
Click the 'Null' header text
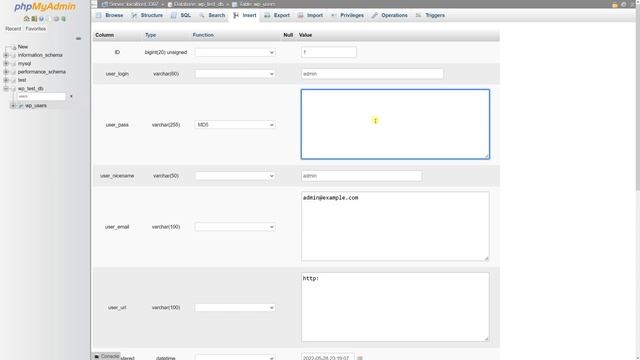pyautogui.click(x=288, y=35)
